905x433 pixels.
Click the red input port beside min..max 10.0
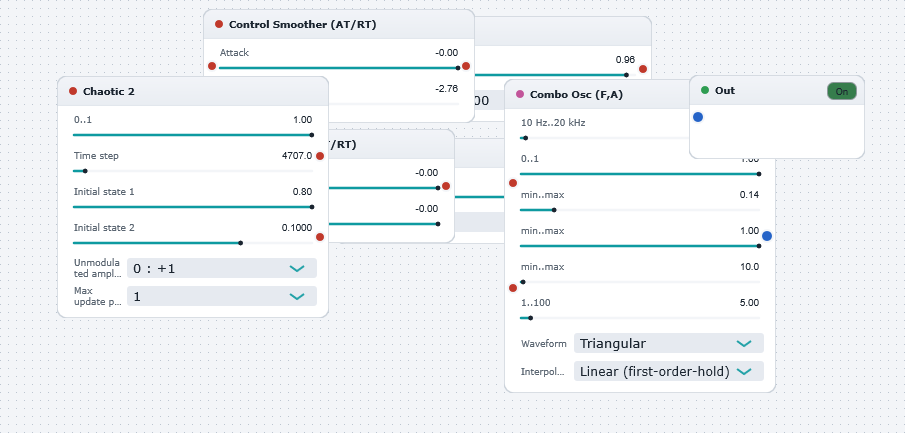pyautogui.click(x=513, y=288)
